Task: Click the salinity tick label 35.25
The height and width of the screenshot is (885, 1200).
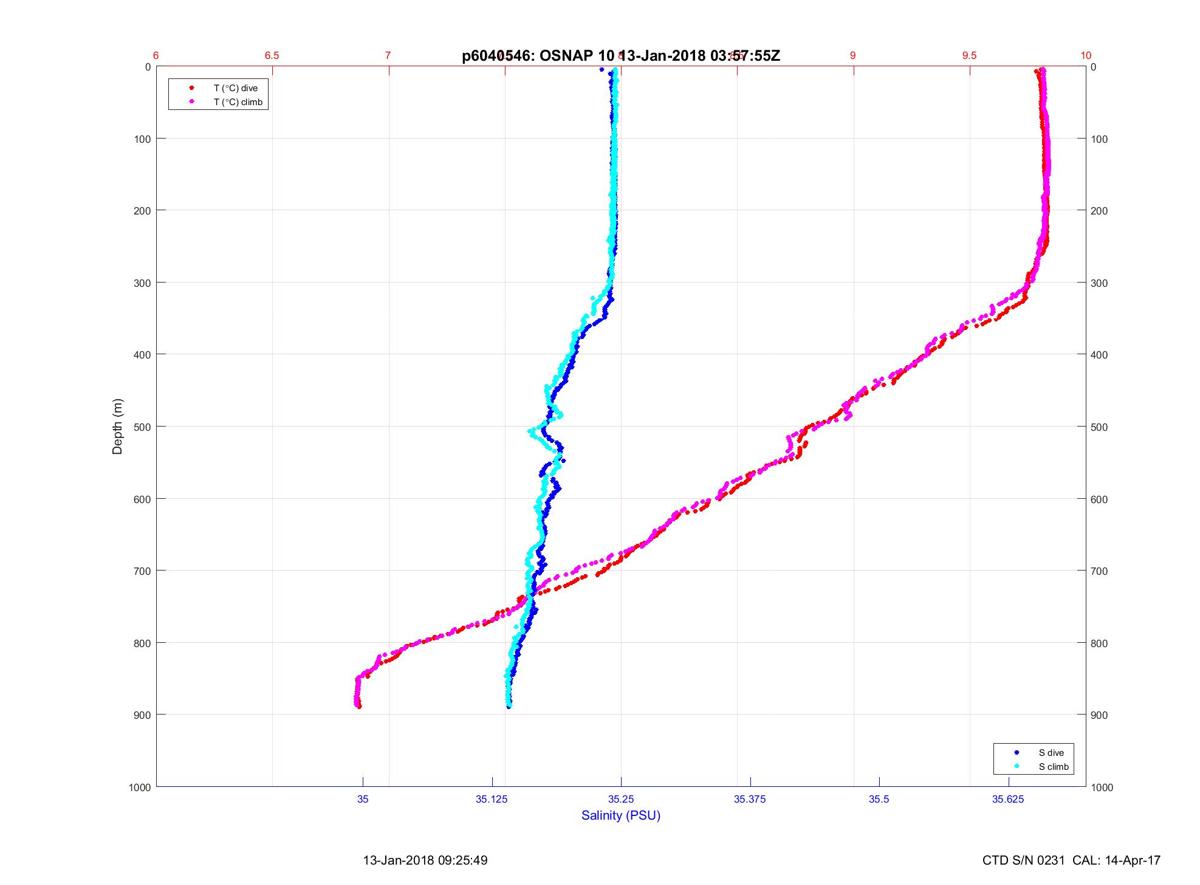Action: [621, 799]
